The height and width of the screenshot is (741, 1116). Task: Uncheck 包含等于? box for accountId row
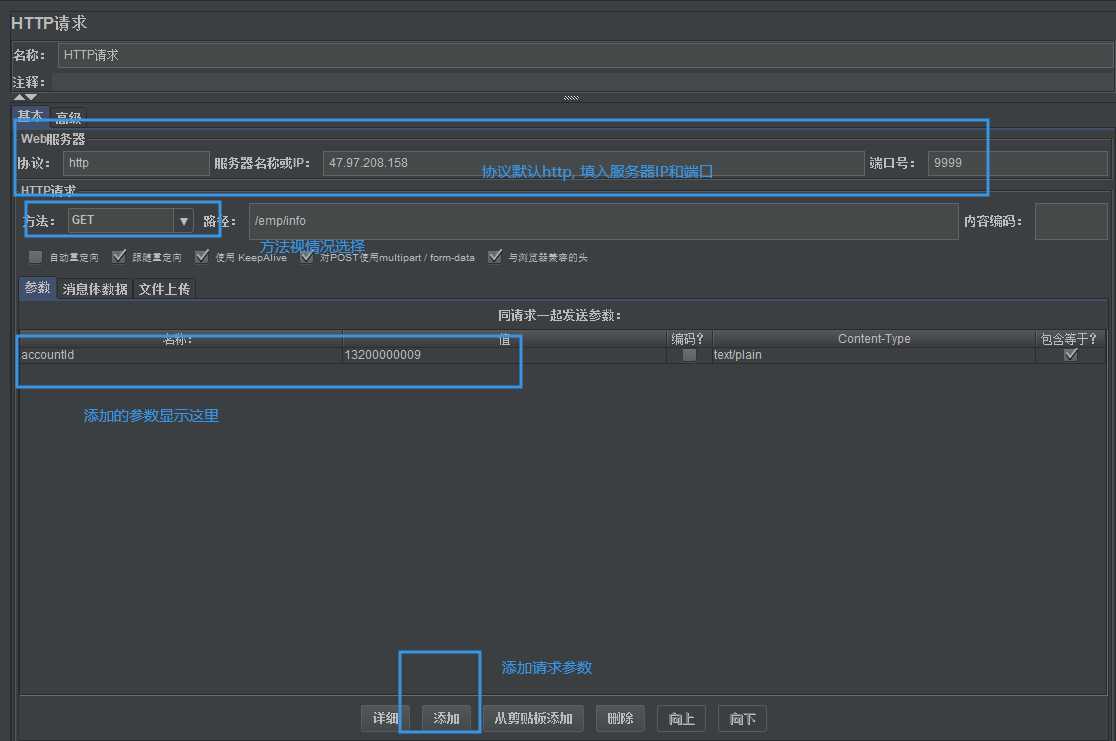1070,354
